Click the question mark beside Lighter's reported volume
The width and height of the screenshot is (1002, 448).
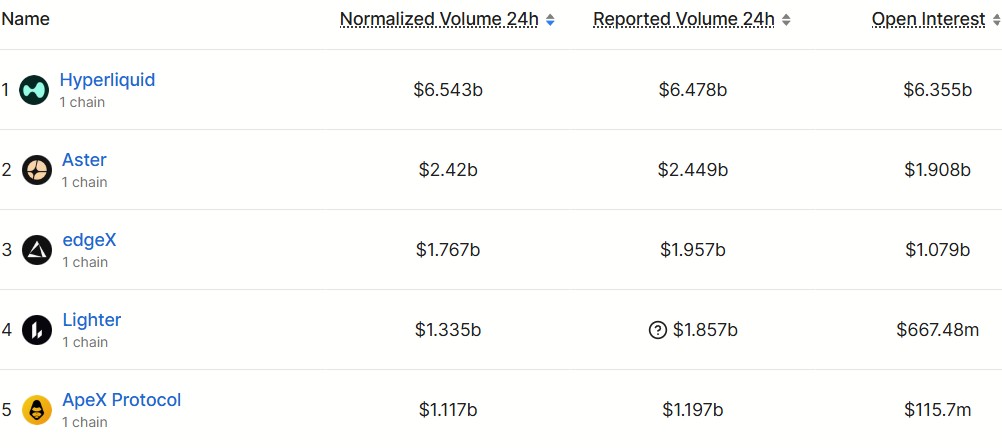pos(657,330)
